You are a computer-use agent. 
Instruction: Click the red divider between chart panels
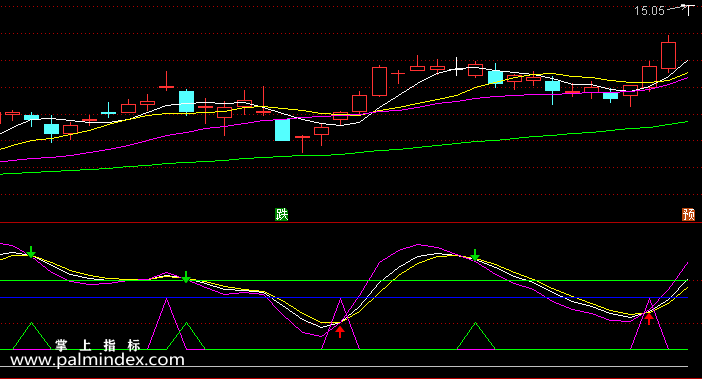point(351,222)
